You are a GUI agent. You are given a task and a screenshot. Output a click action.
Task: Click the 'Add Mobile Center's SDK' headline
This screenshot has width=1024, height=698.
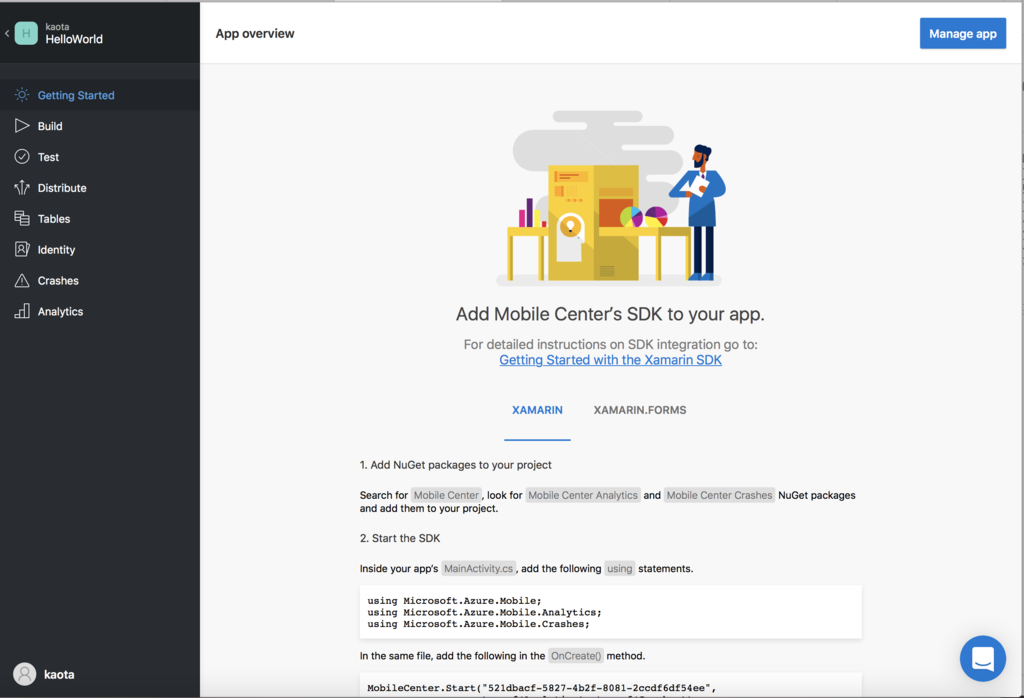[610, 314]
